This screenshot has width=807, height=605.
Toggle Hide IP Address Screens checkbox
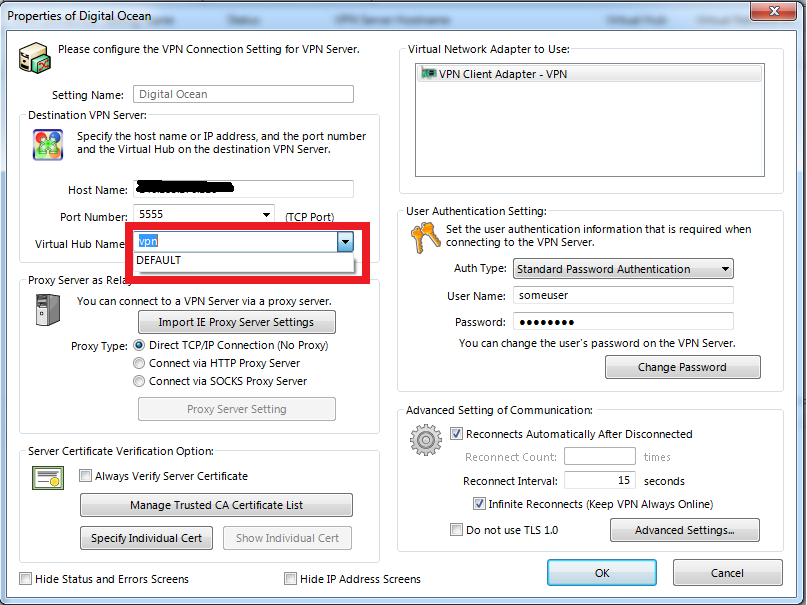[290, 579]
